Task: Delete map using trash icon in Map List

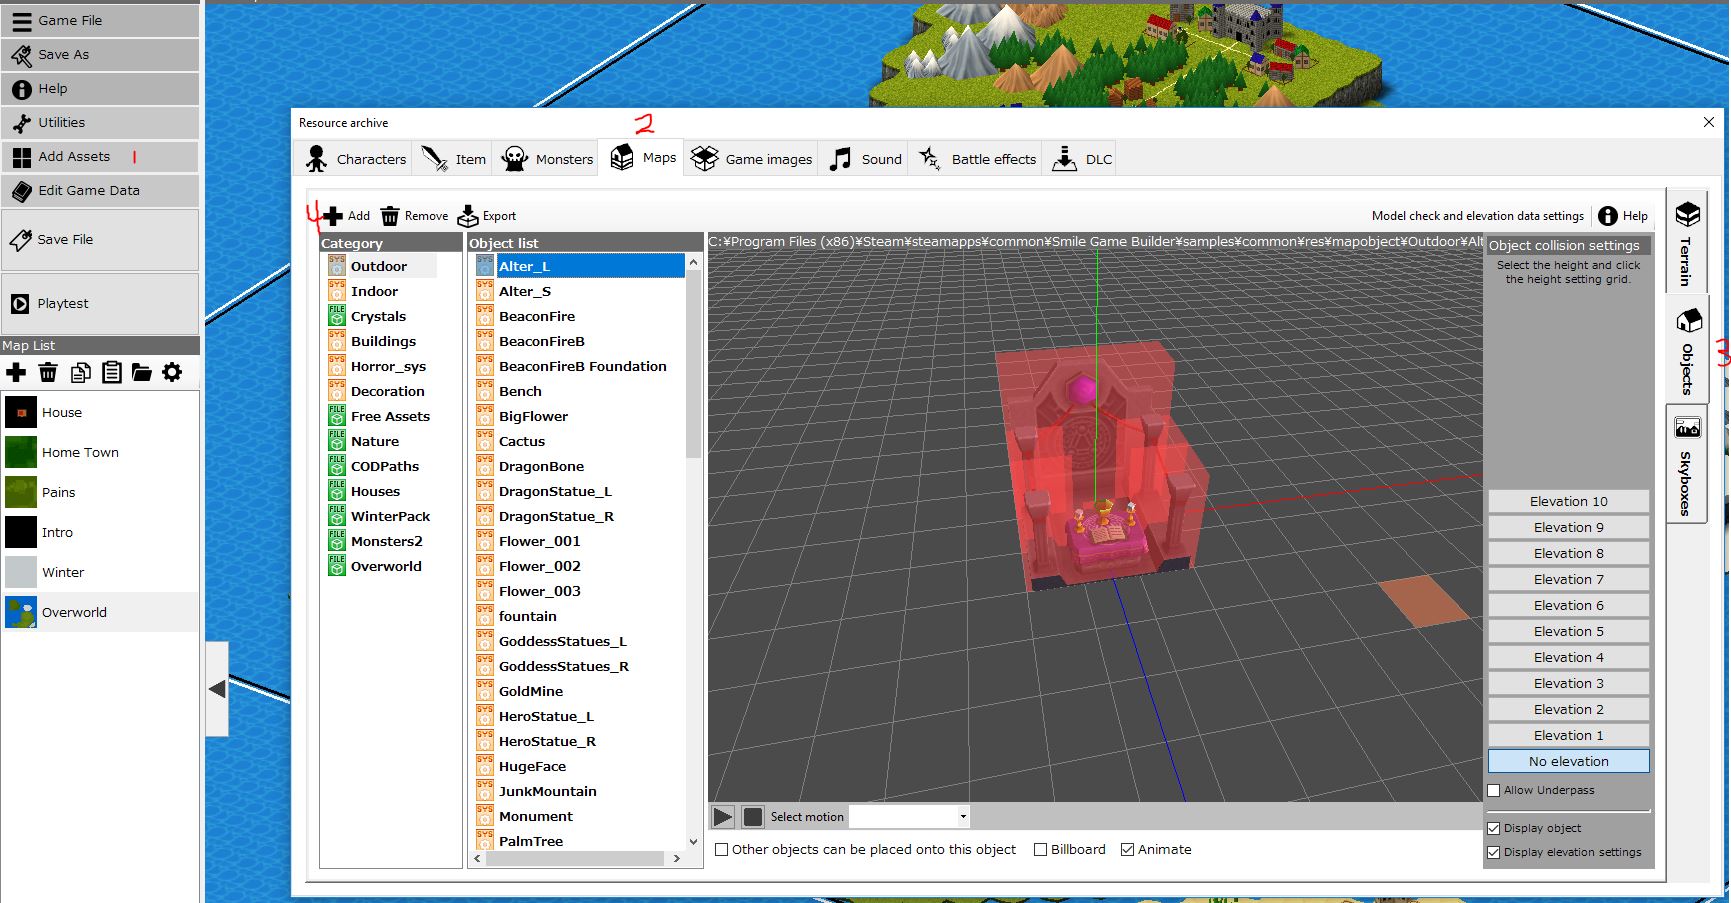Action: point(48,373)
